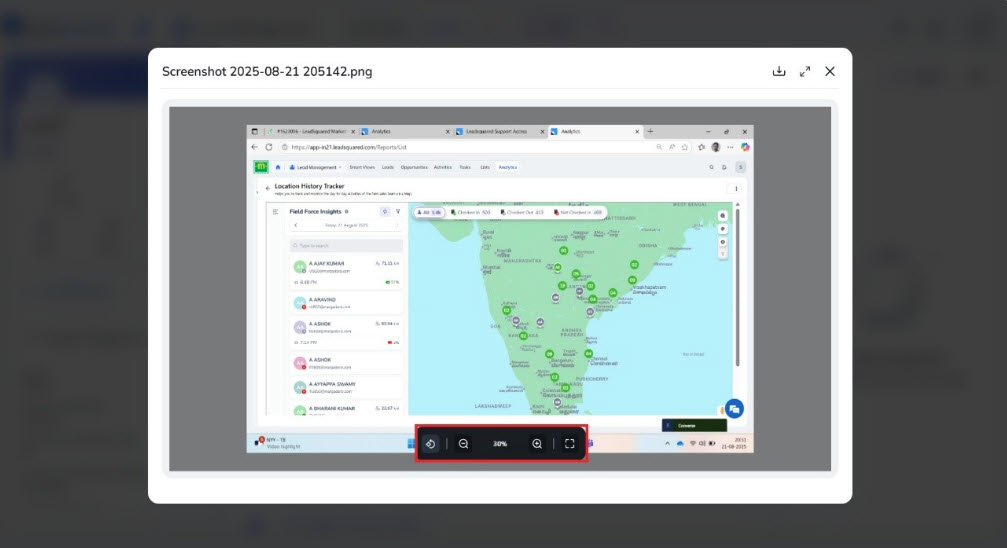
Task: Click the filter funnel in Field Force Insights
Action: point(398,211)
